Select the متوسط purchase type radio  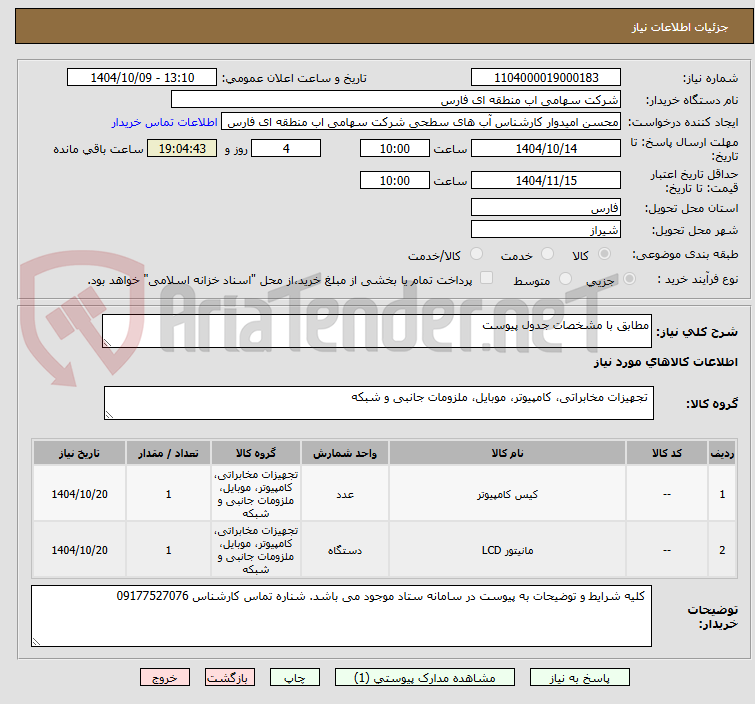point(565,279)
